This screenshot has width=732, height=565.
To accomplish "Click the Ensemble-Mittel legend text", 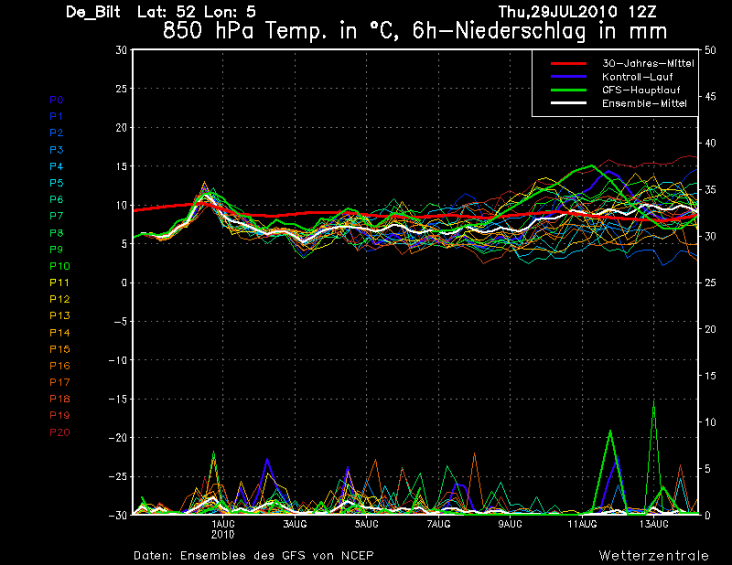I will [x=644, y=103].
